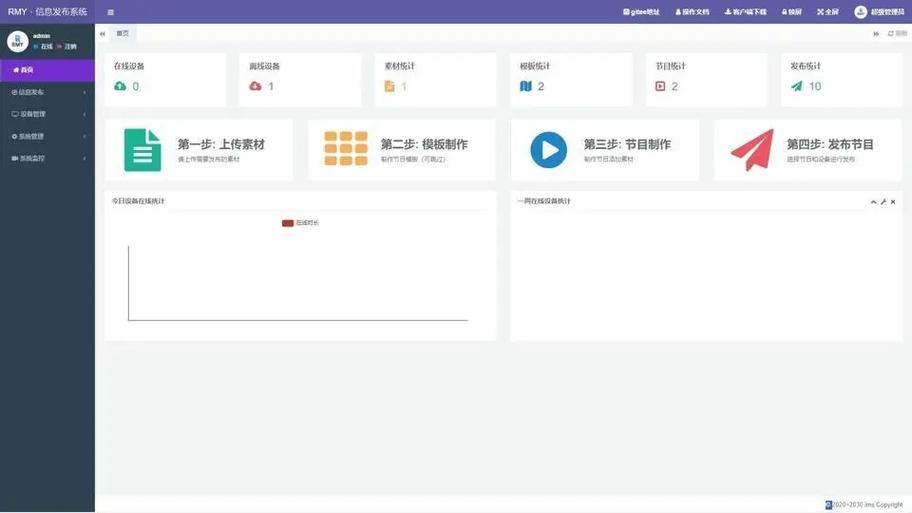Click the blue play circle icon

point(548,150)
